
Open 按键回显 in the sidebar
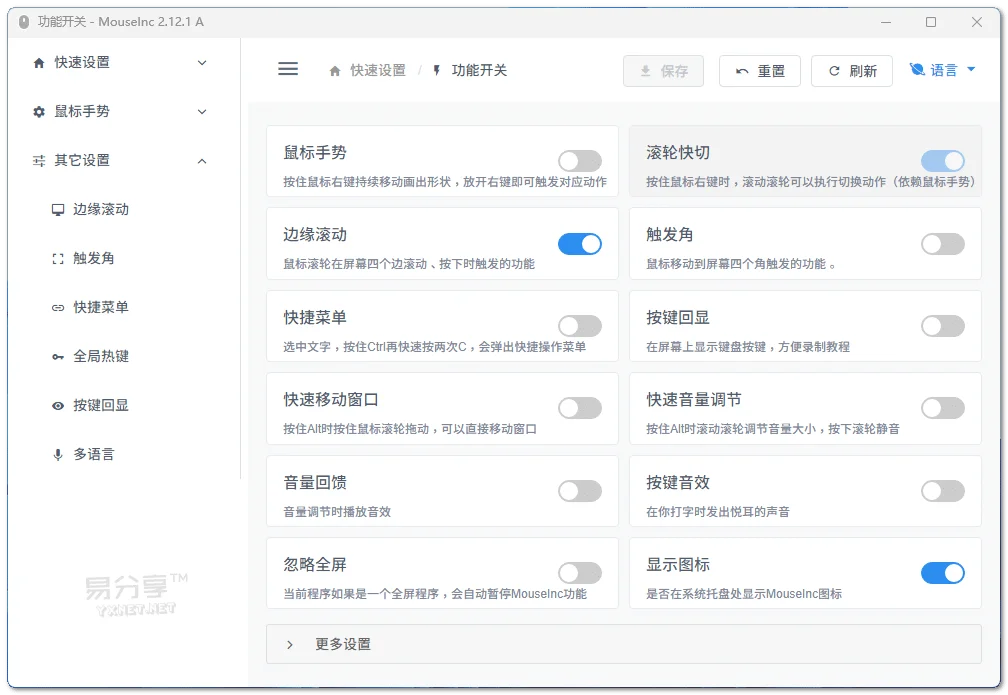101,406
